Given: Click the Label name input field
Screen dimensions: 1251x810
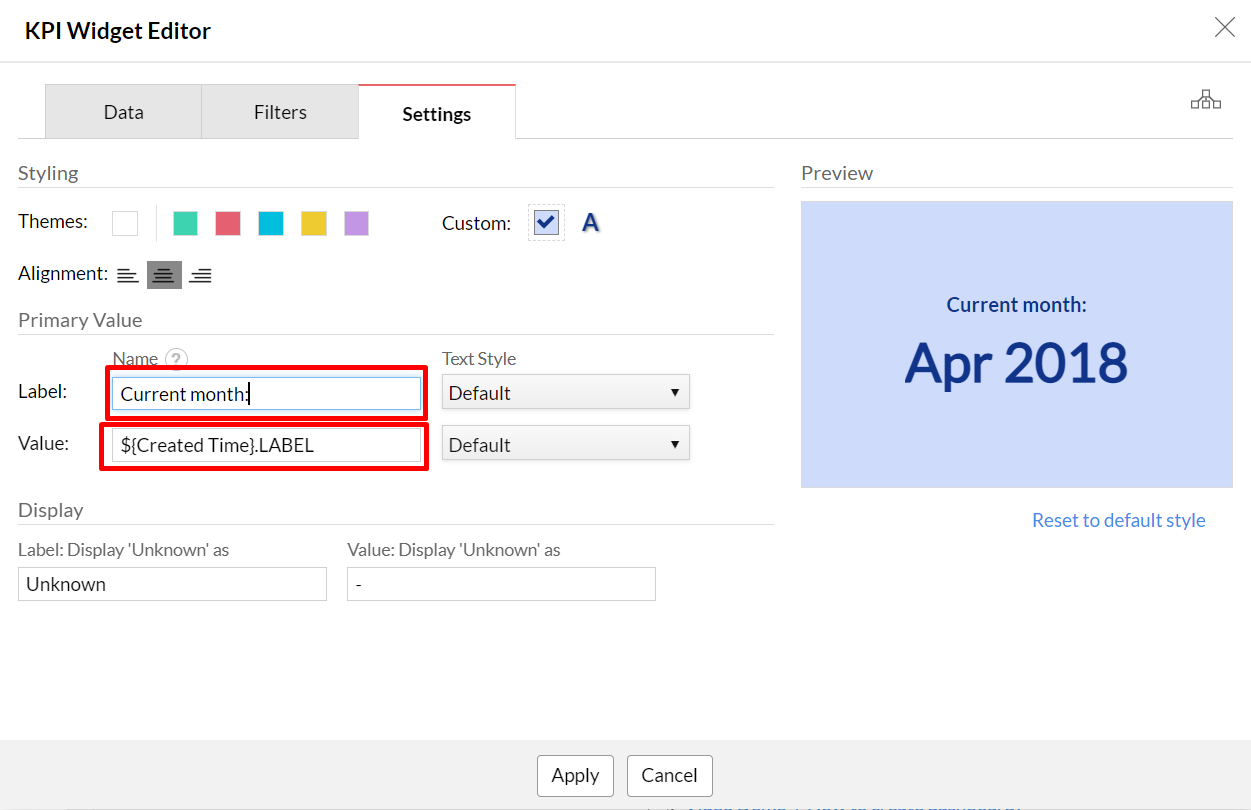Looking at the screenshot, I should 266,394.
